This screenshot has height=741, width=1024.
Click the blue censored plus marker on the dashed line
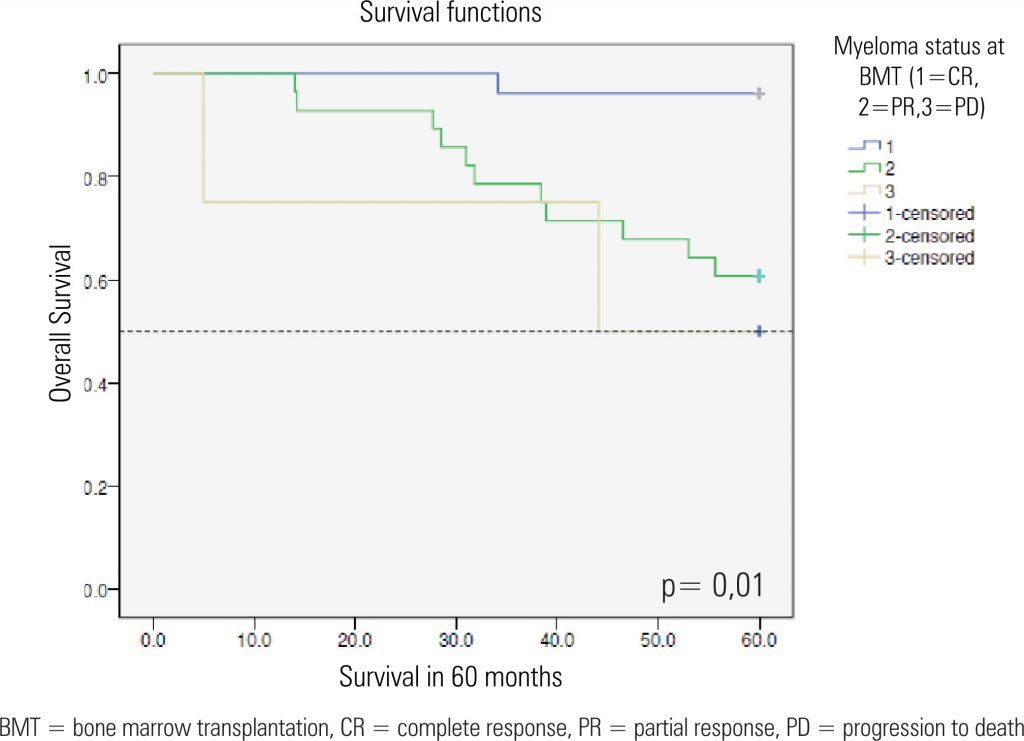[760, 331]
